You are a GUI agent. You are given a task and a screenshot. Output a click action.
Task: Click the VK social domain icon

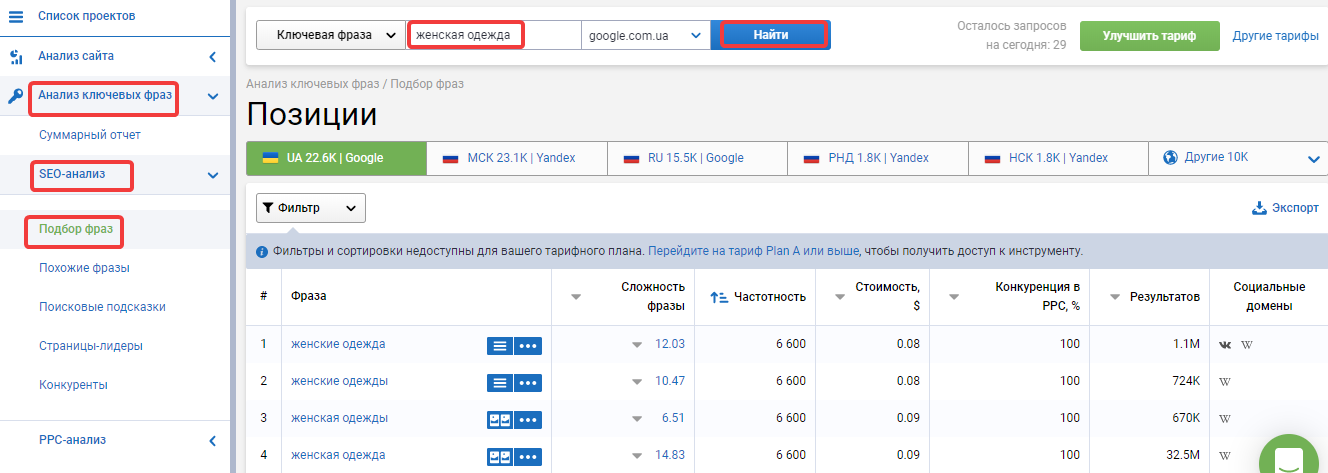(1226, 345)
